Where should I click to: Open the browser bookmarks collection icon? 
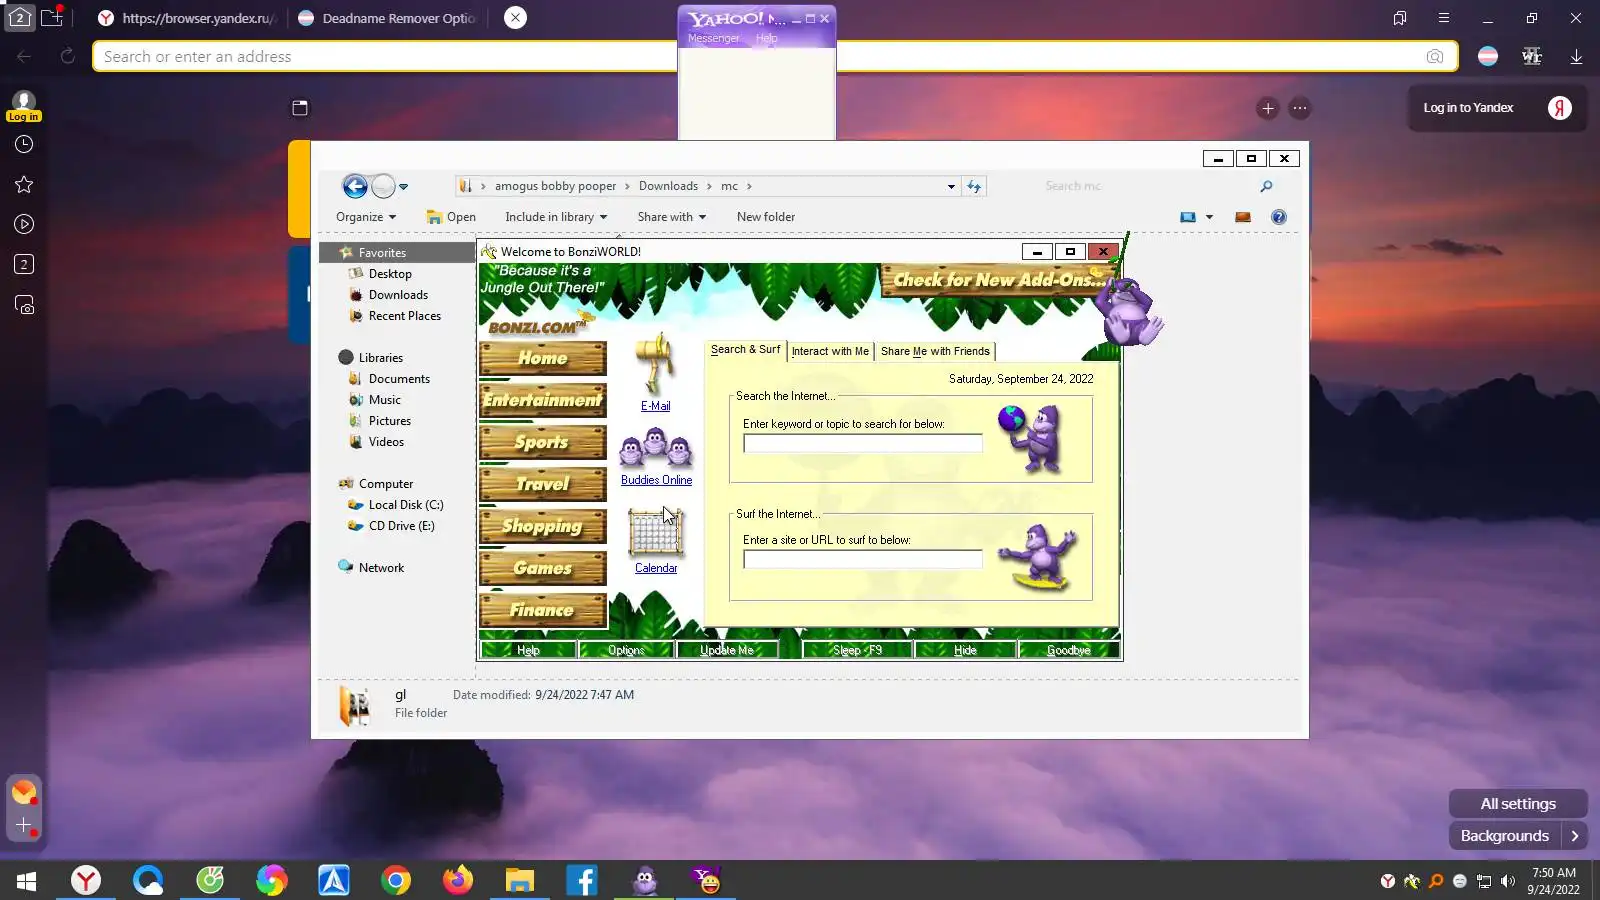[x=1400, y=18]
